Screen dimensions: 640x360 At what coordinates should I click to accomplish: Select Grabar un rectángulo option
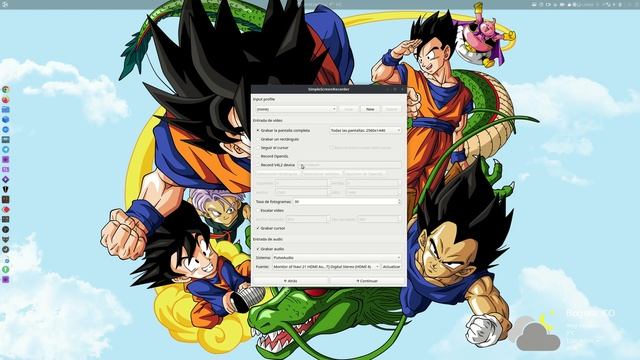278,139
